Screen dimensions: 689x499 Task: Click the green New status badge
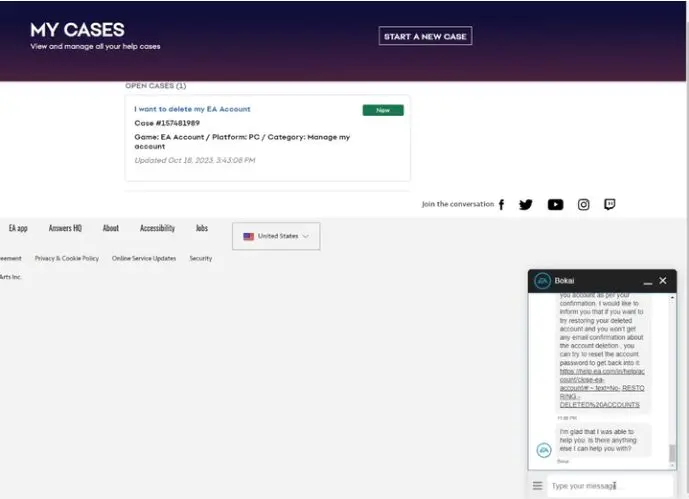coord(383,110)
